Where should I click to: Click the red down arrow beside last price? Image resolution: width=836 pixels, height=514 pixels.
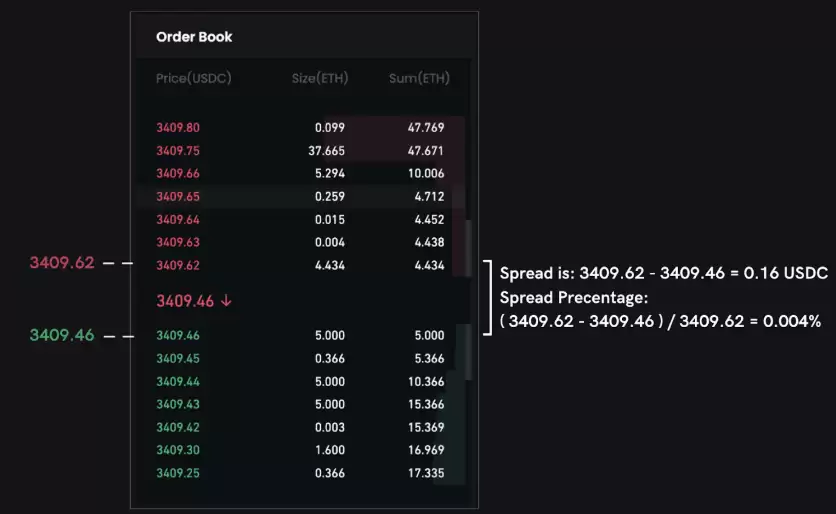pyautogui.click(x=226, y=301)
